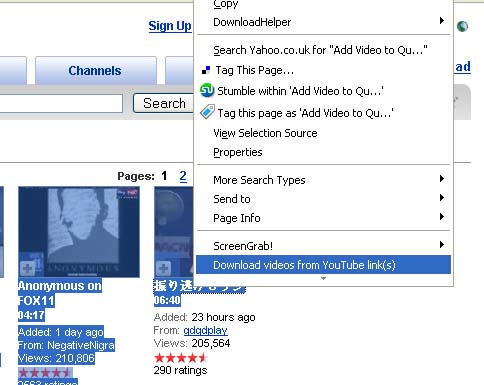Go to results page 2
The image size is (484, 385).
tap(183, 176)
